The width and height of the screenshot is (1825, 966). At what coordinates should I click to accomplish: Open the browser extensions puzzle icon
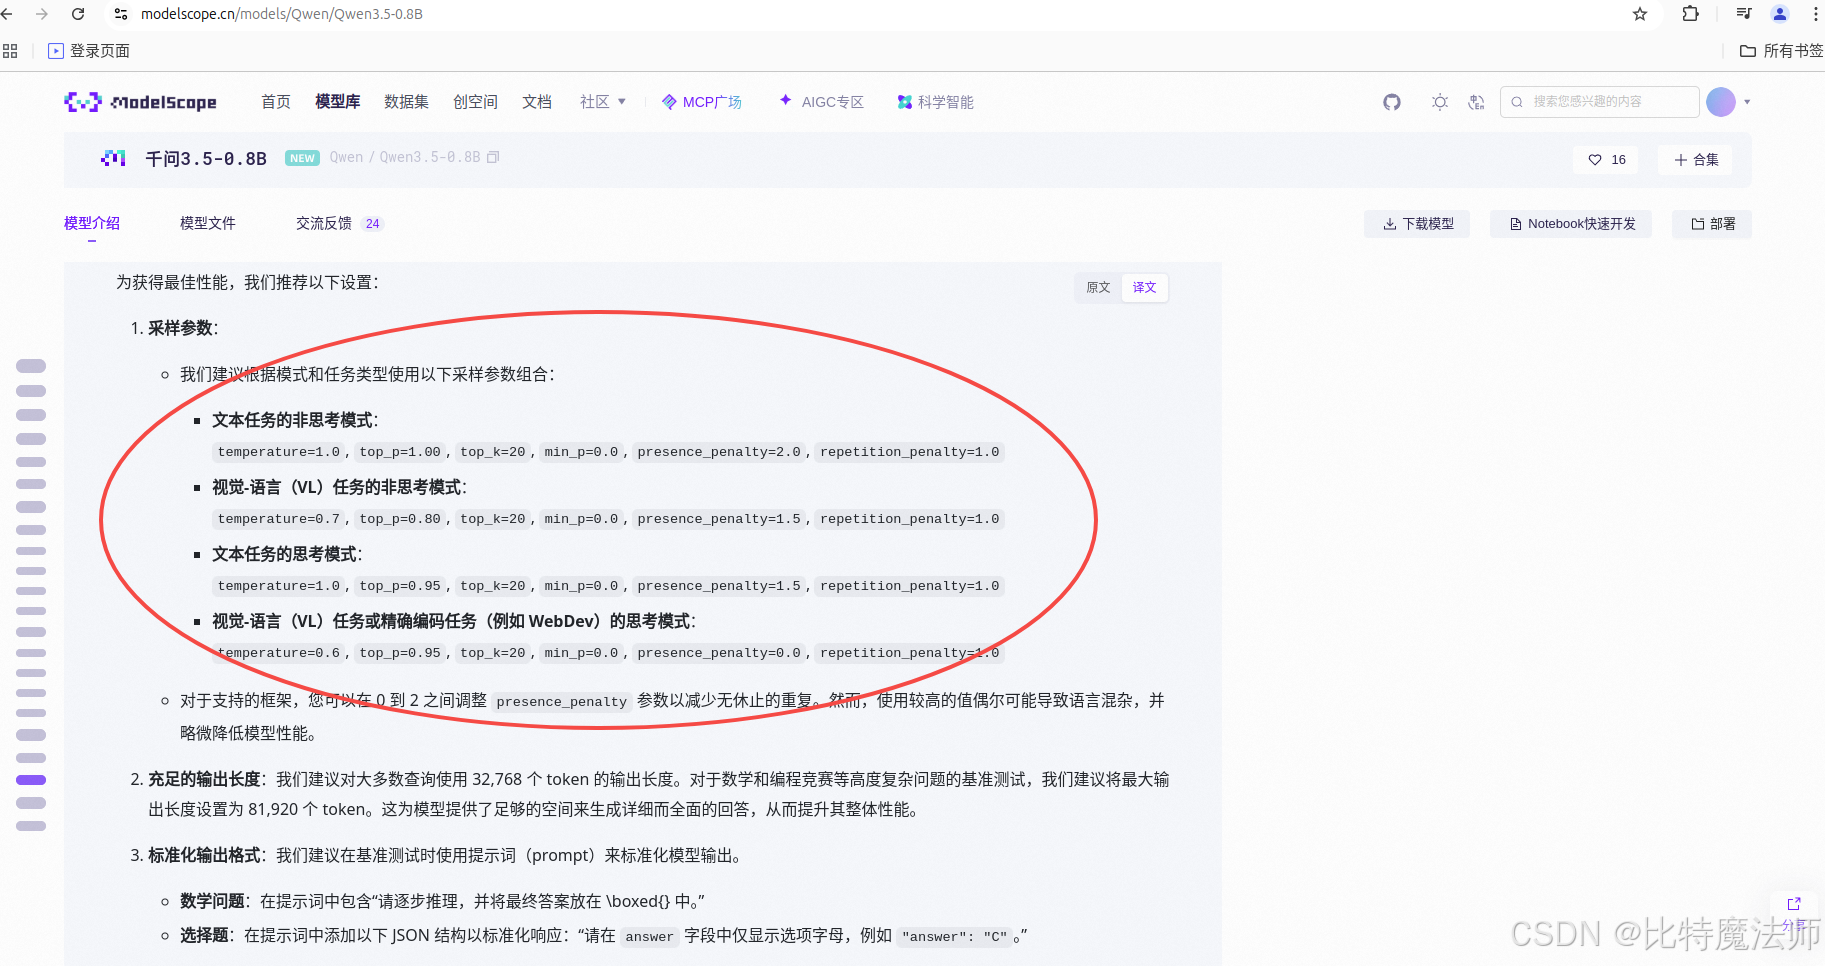click(x=1691, y=14)
